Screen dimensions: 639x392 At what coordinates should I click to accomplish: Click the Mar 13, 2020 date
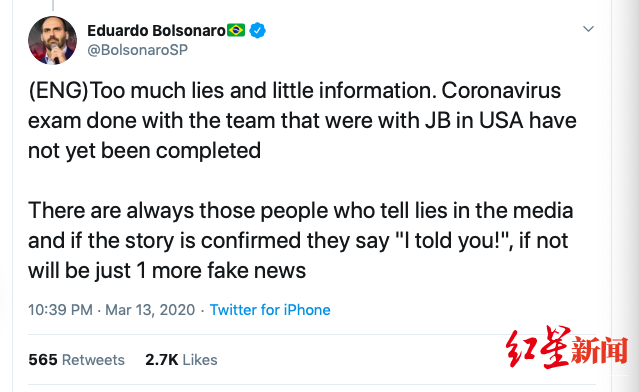[x=150, y=310]
